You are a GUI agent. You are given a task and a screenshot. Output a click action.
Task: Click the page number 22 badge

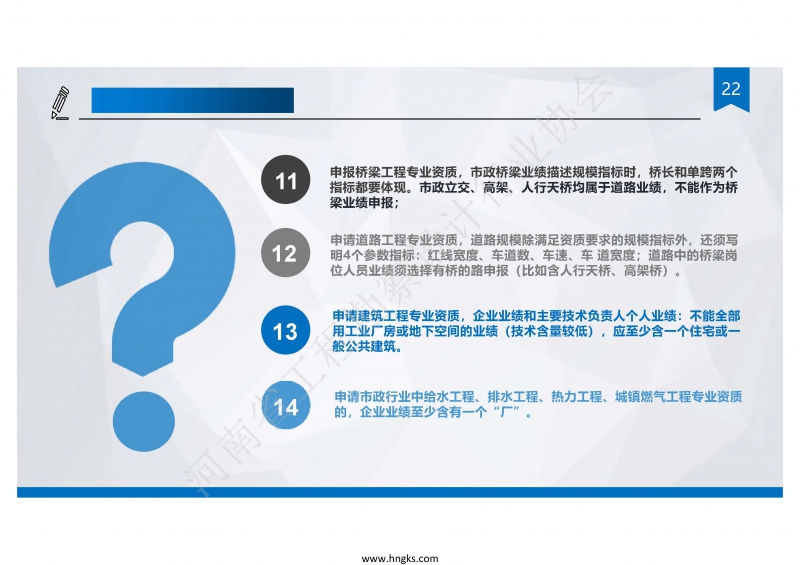[x=731, y=89]
